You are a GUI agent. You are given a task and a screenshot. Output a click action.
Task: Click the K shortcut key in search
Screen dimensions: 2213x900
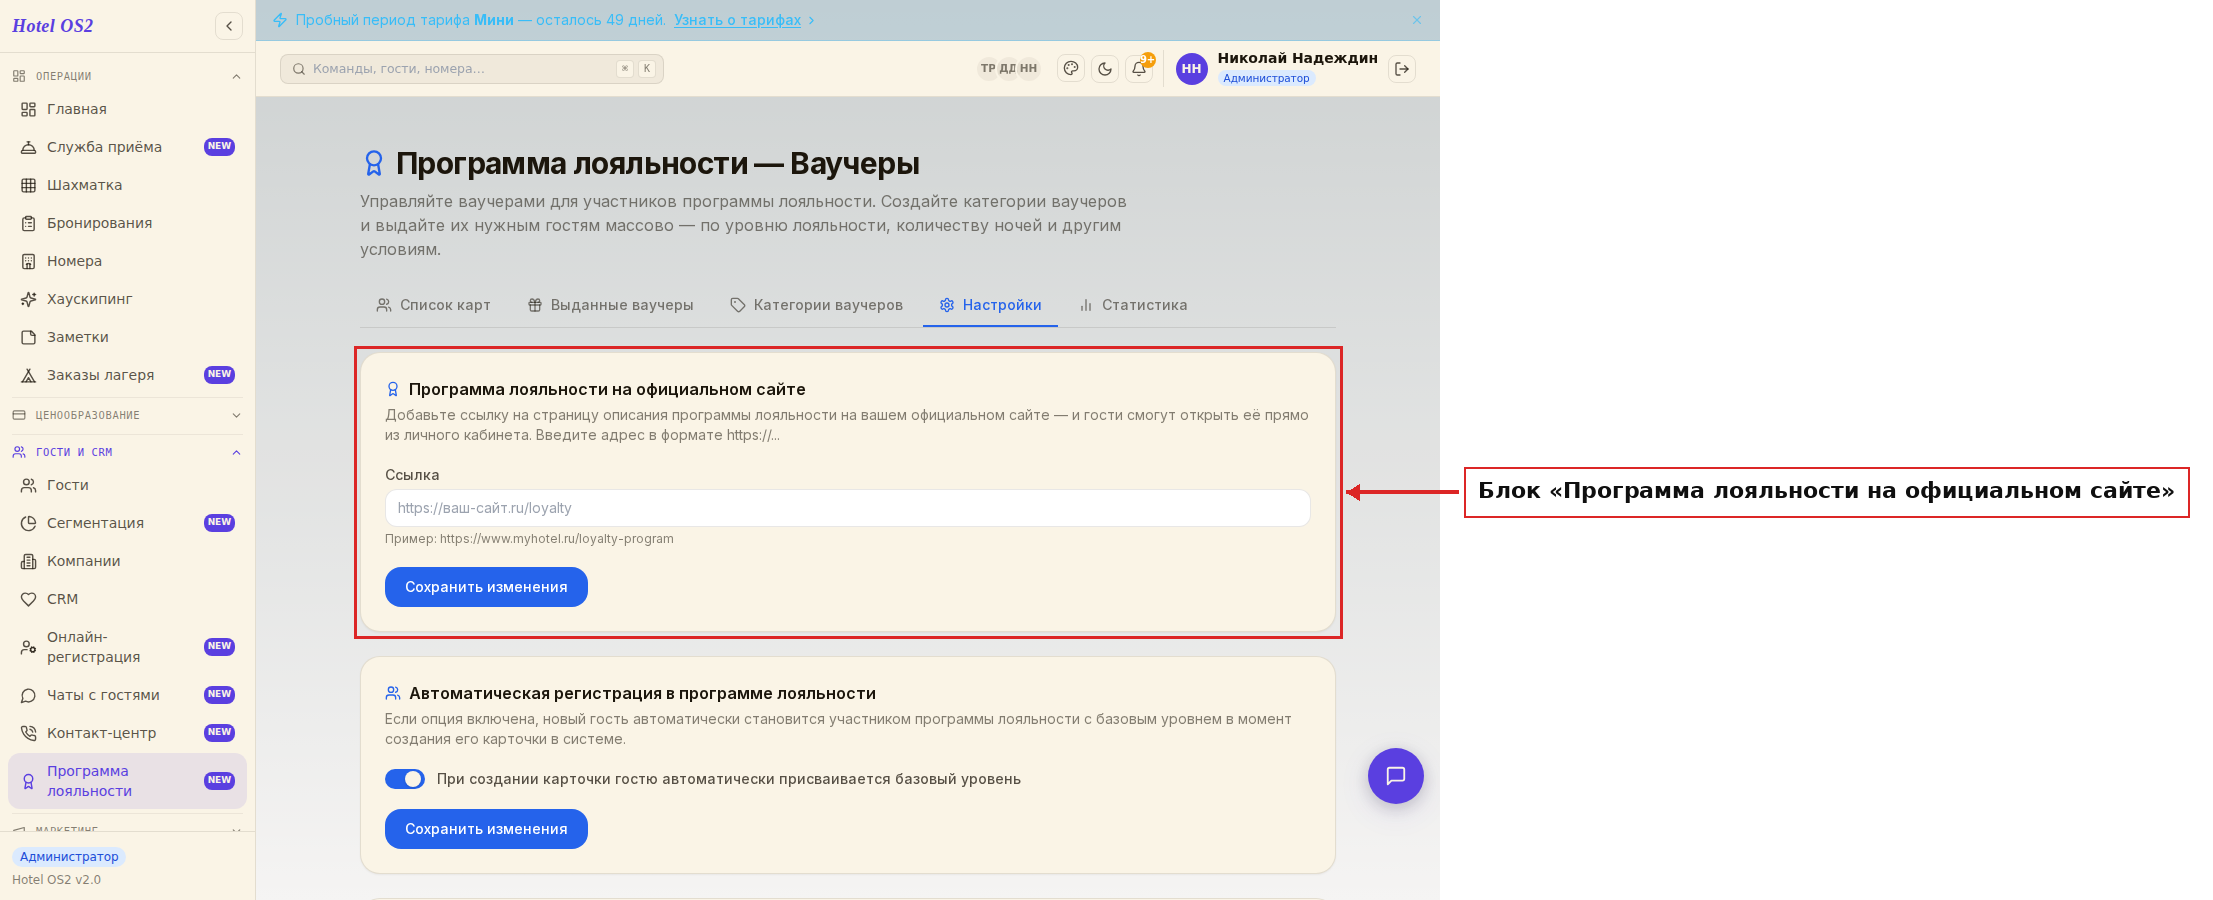click(647, 69)
